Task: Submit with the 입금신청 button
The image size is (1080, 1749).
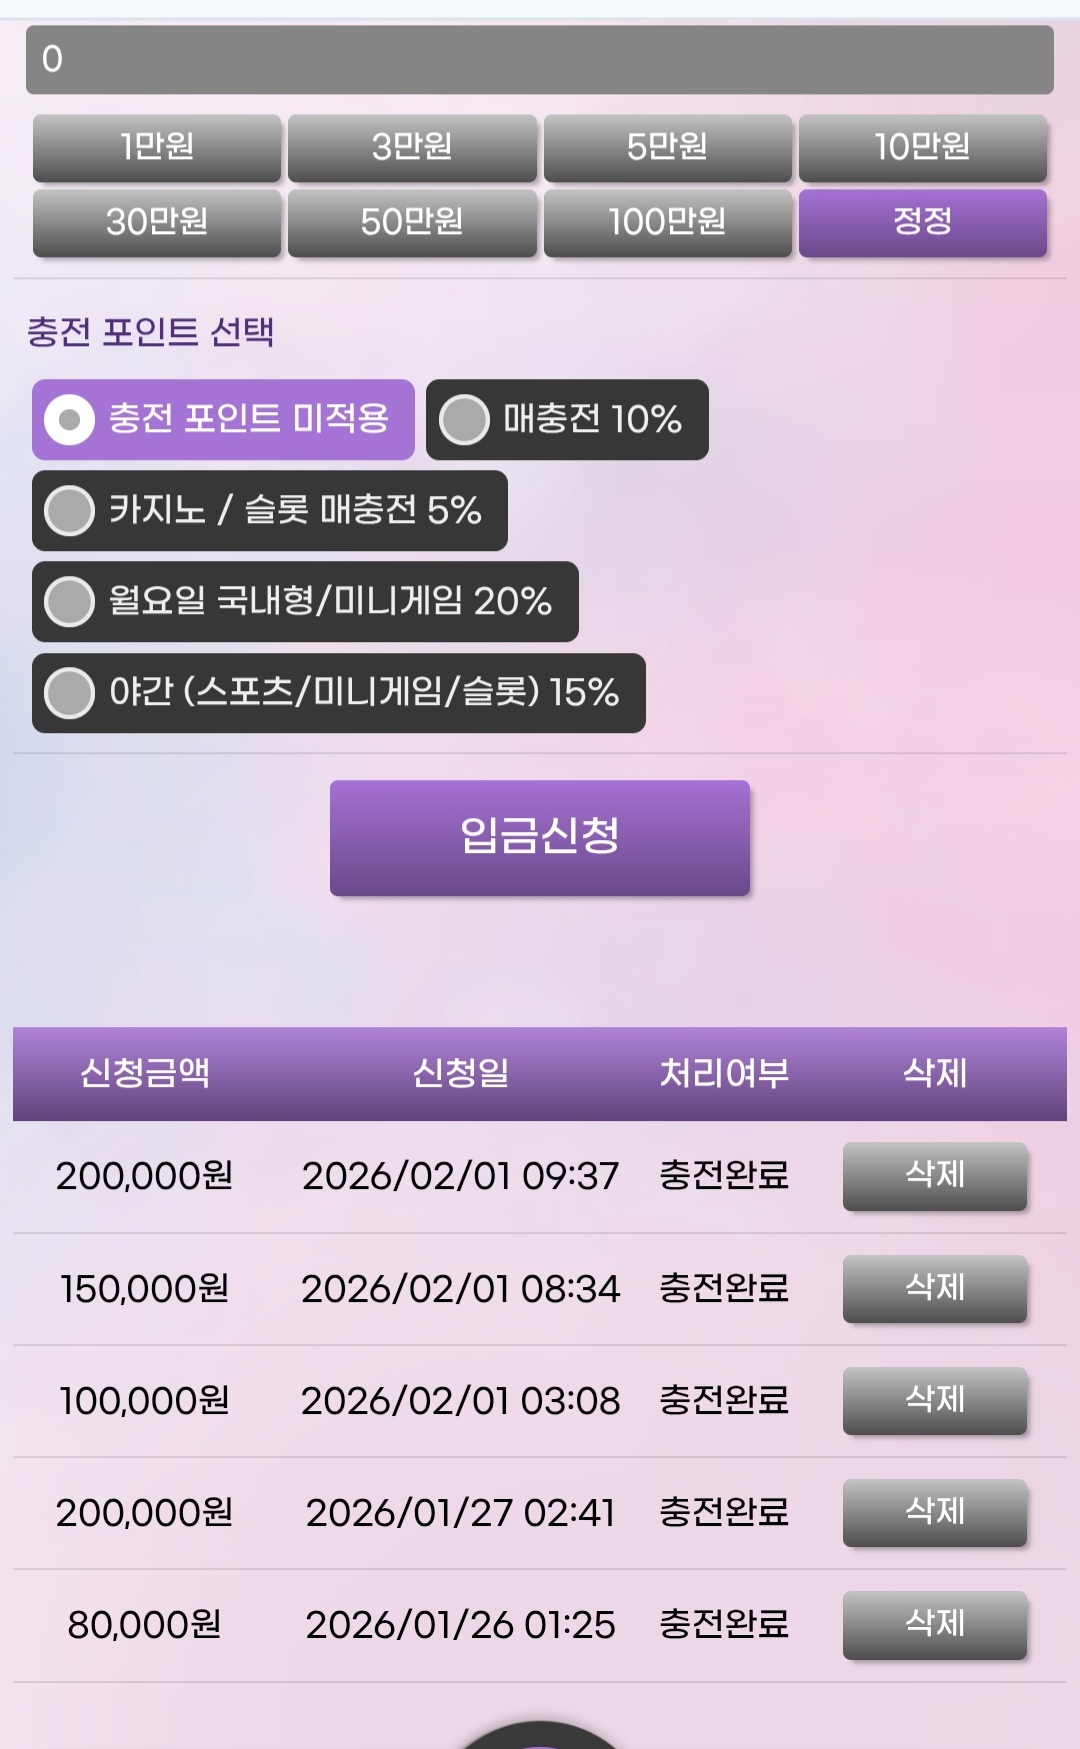Action: [x=540, y=837]
